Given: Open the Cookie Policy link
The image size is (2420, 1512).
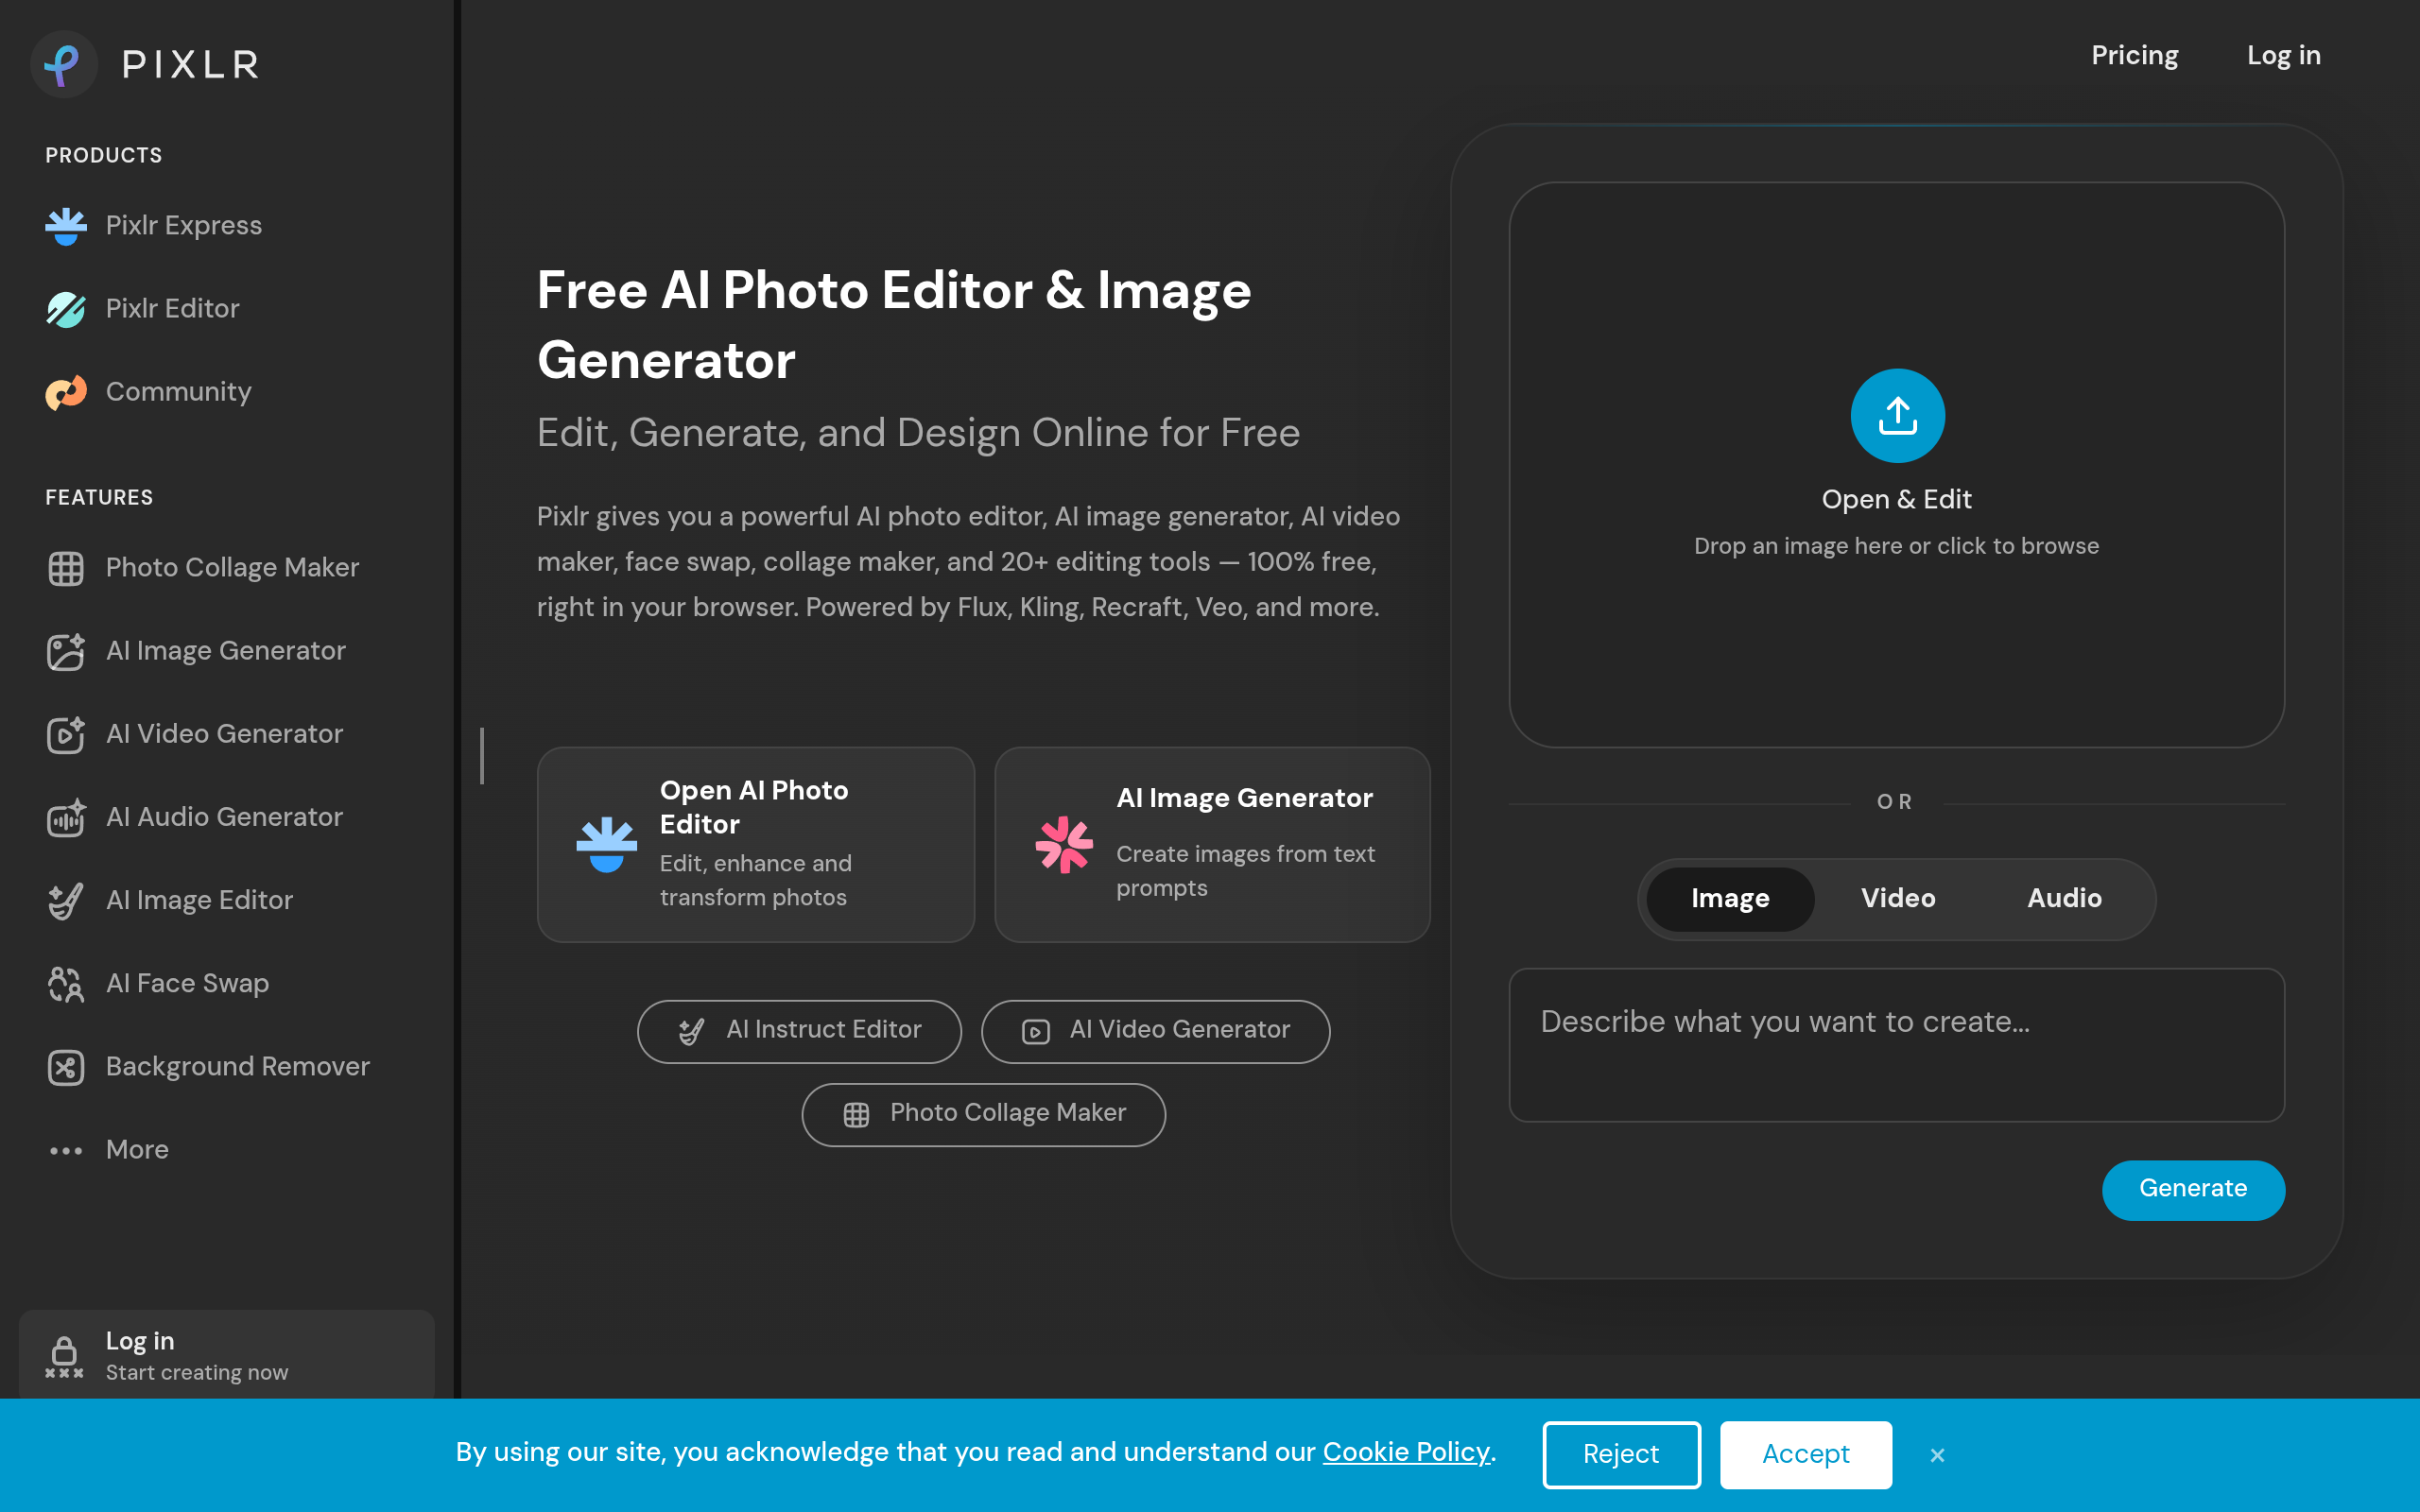Looking at the screenshot, I should [1406, 1453].
